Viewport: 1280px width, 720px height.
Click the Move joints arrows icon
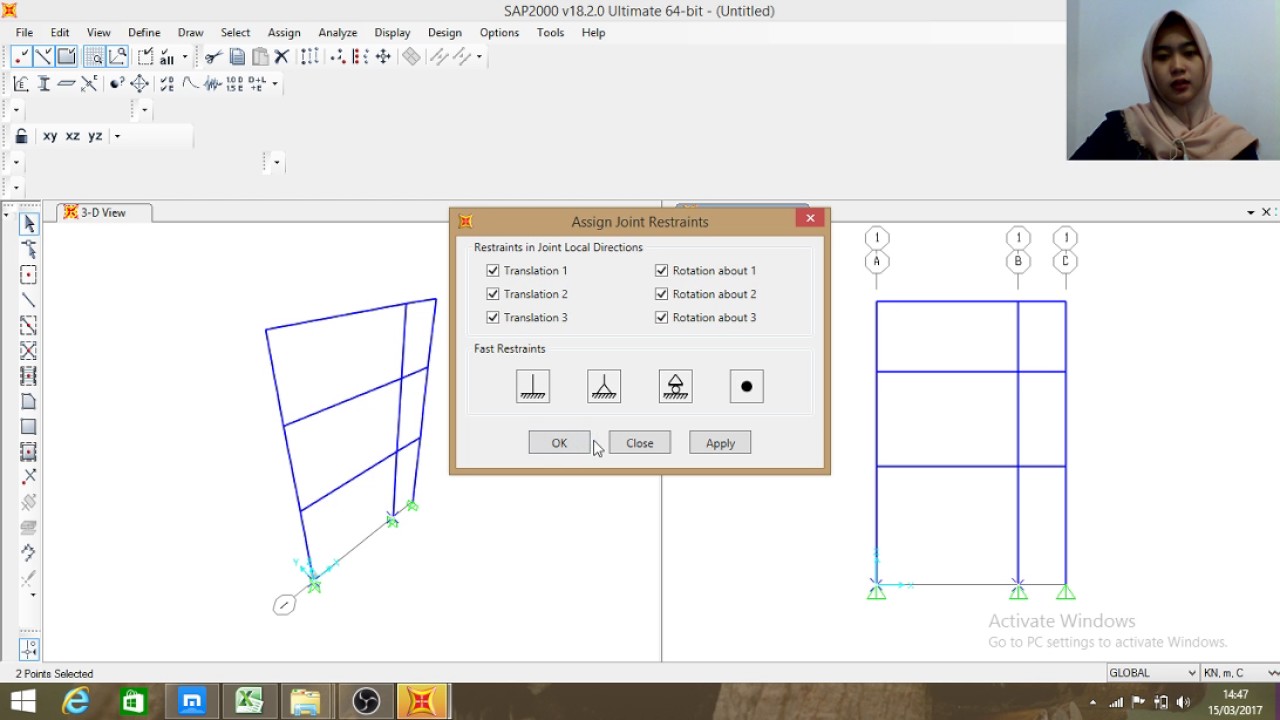coord(383,57)
